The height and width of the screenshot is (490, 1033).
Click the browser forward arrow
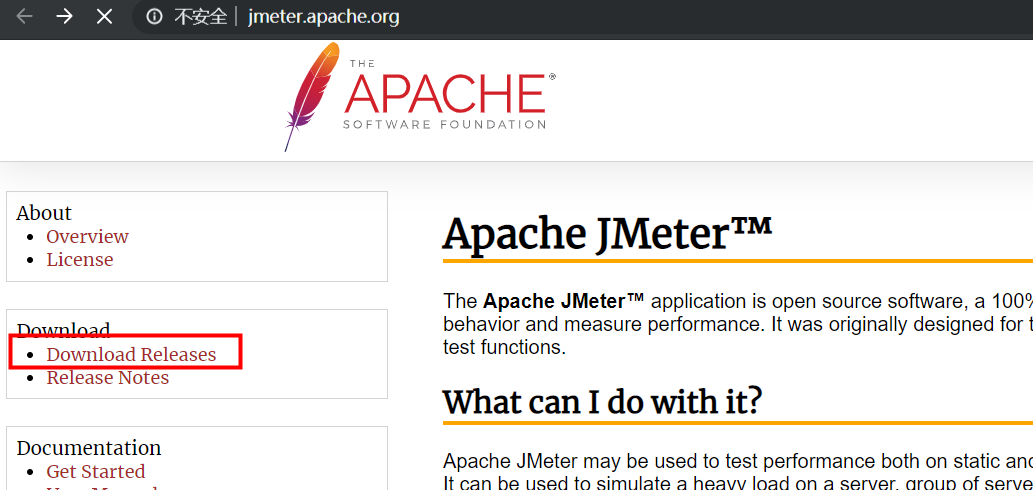point(64,16)
